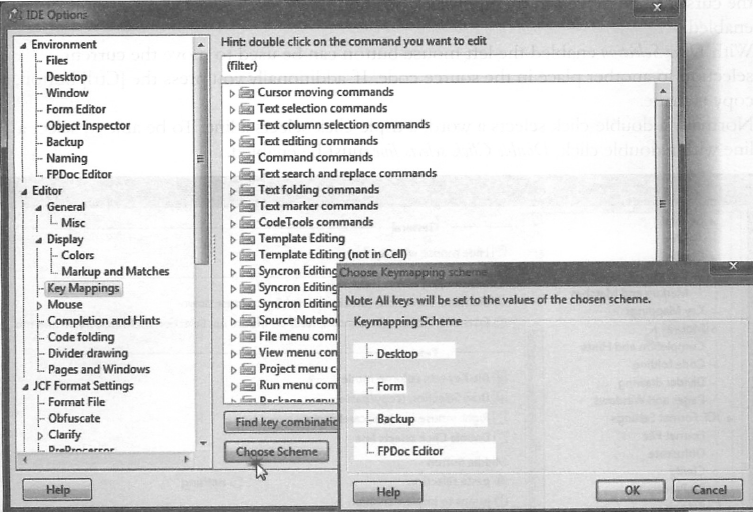Viewport: 753px width, 512px height.
Task: Click the Template Editing folder icon
Action: [247, 239]
